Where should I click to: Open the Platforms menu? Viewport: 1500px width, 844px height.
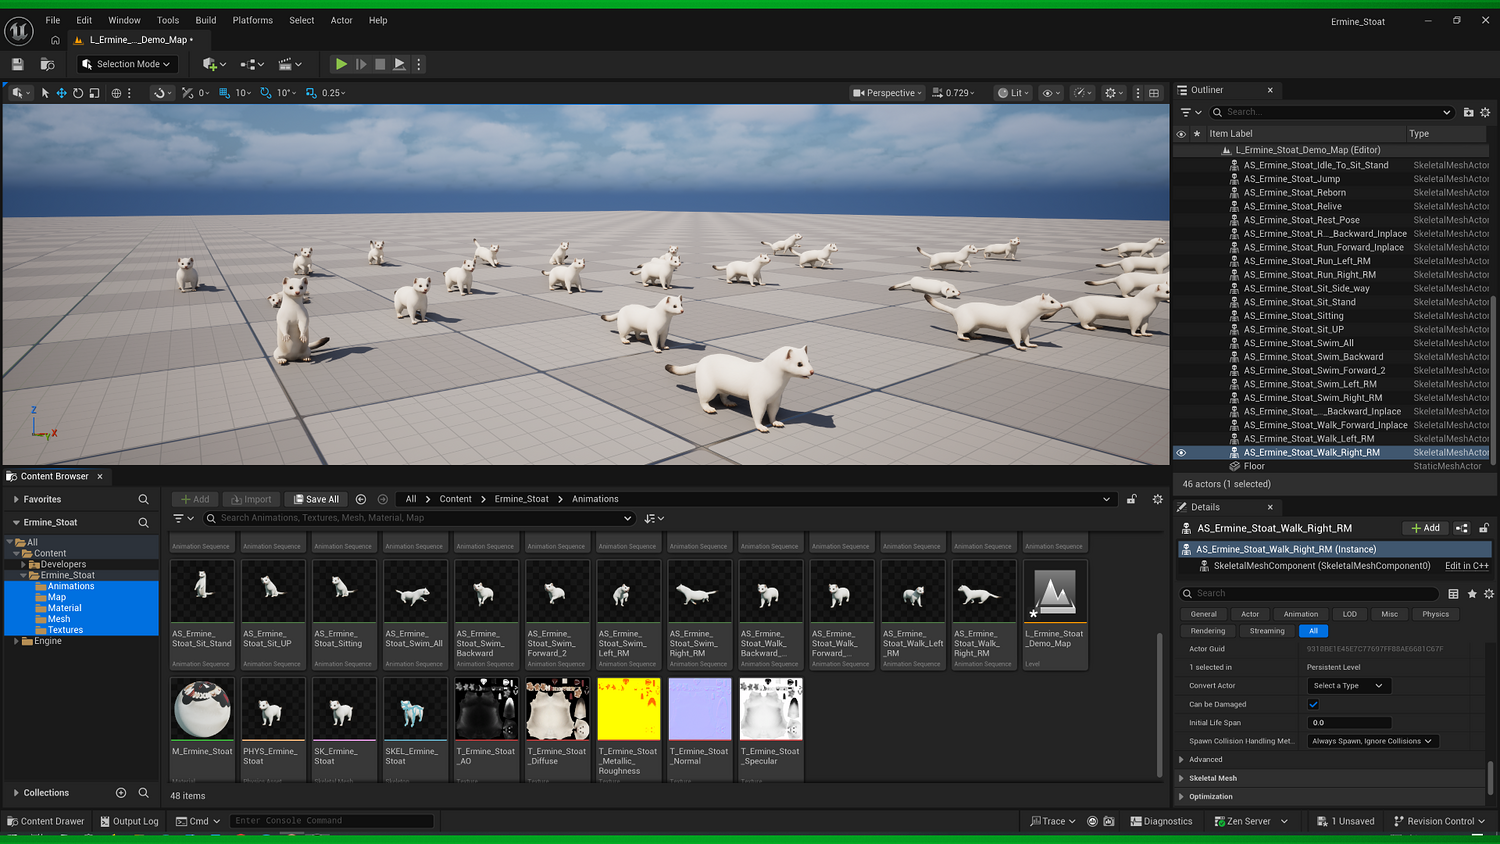tap(252, 20)
